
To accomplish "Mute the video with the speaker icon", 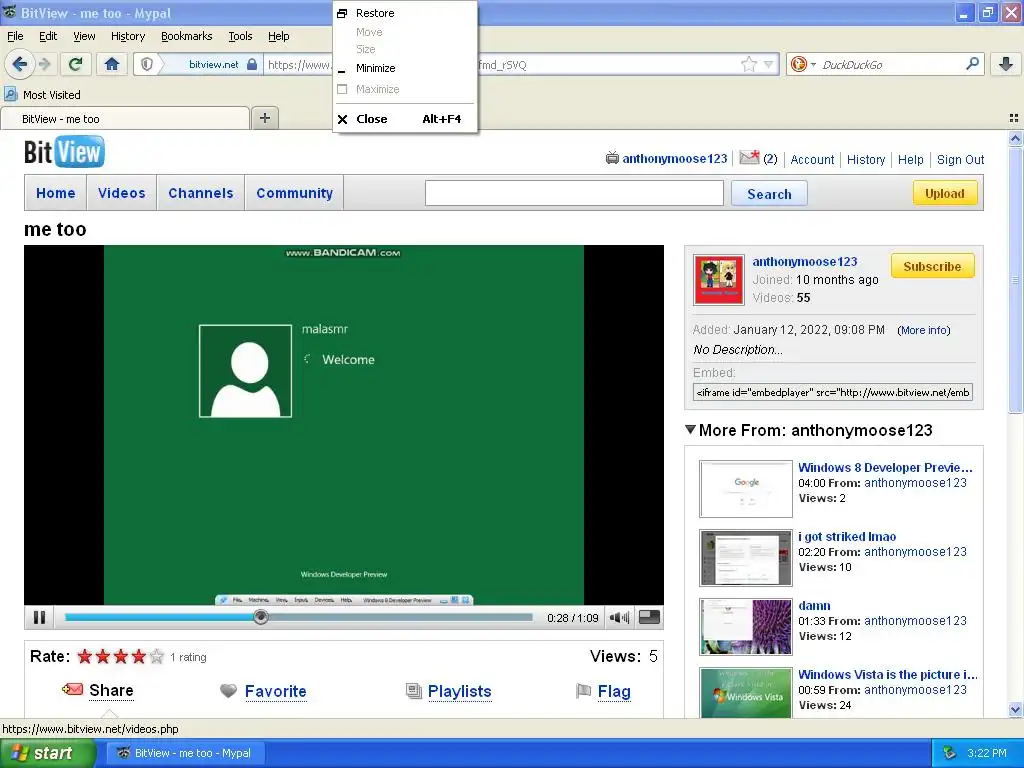I will coord(618,617).
